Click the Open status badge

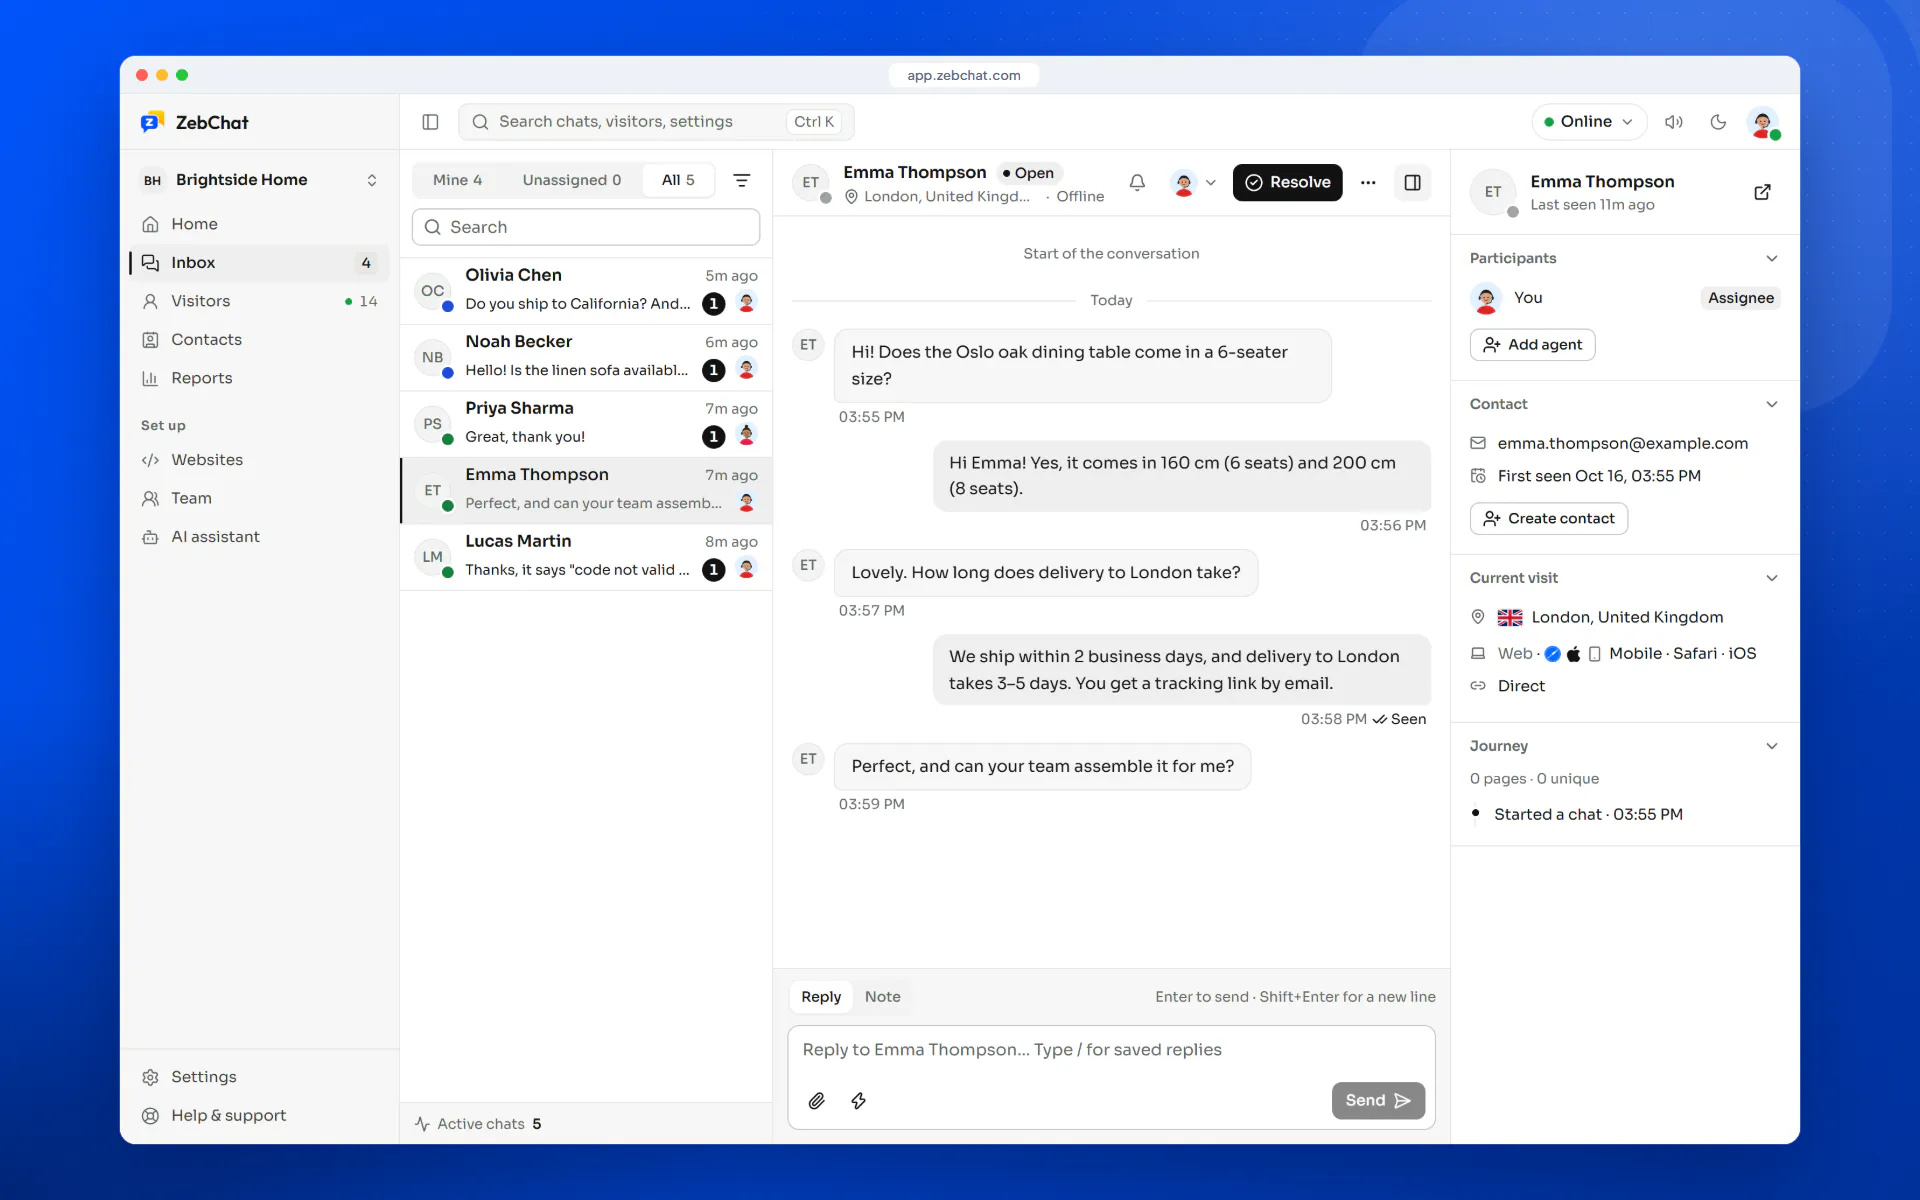1029,173
